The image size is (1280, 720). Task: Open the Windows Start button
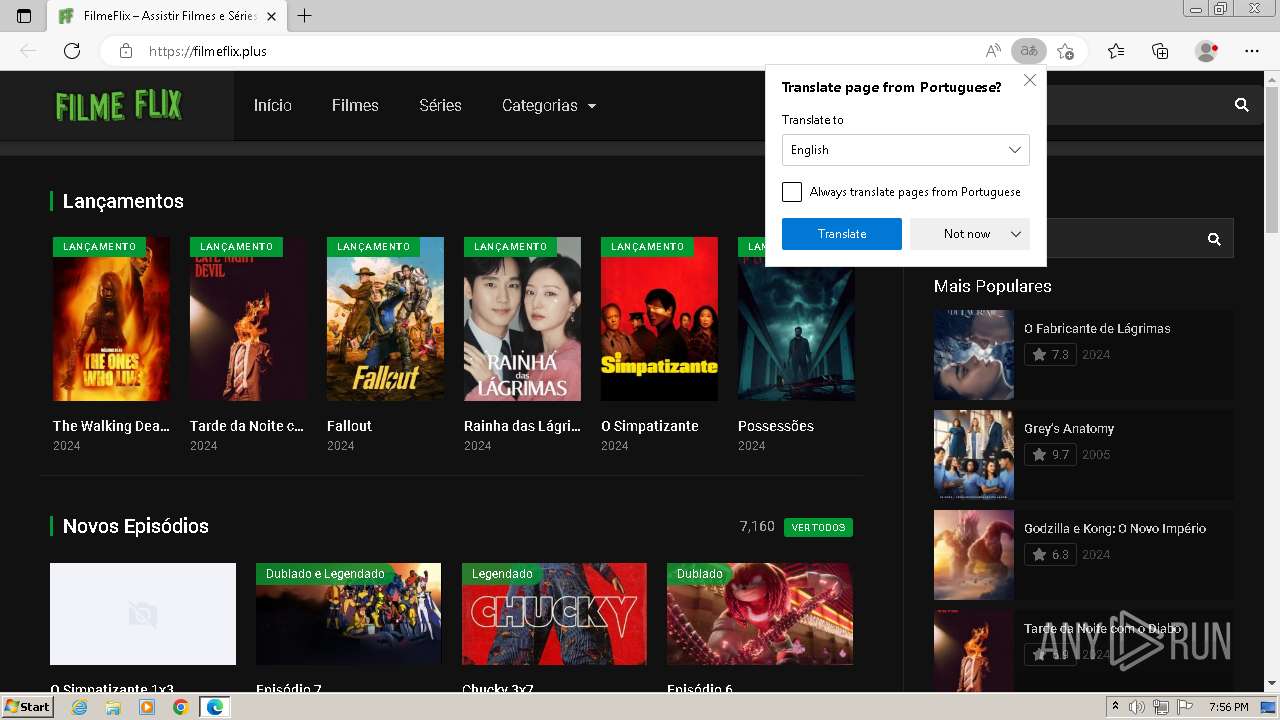click(x=28, y=707)
